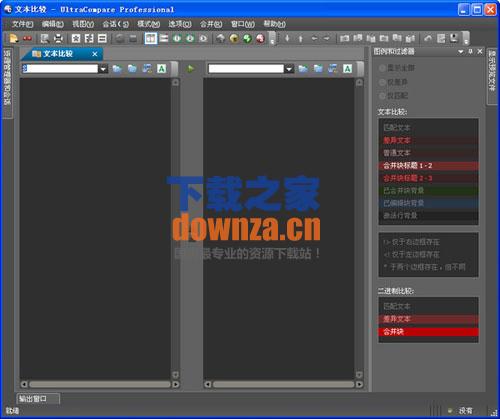Open the overflow chevron at the far right toolbar end
500x419 pixels.
click(x=466, y=39)
